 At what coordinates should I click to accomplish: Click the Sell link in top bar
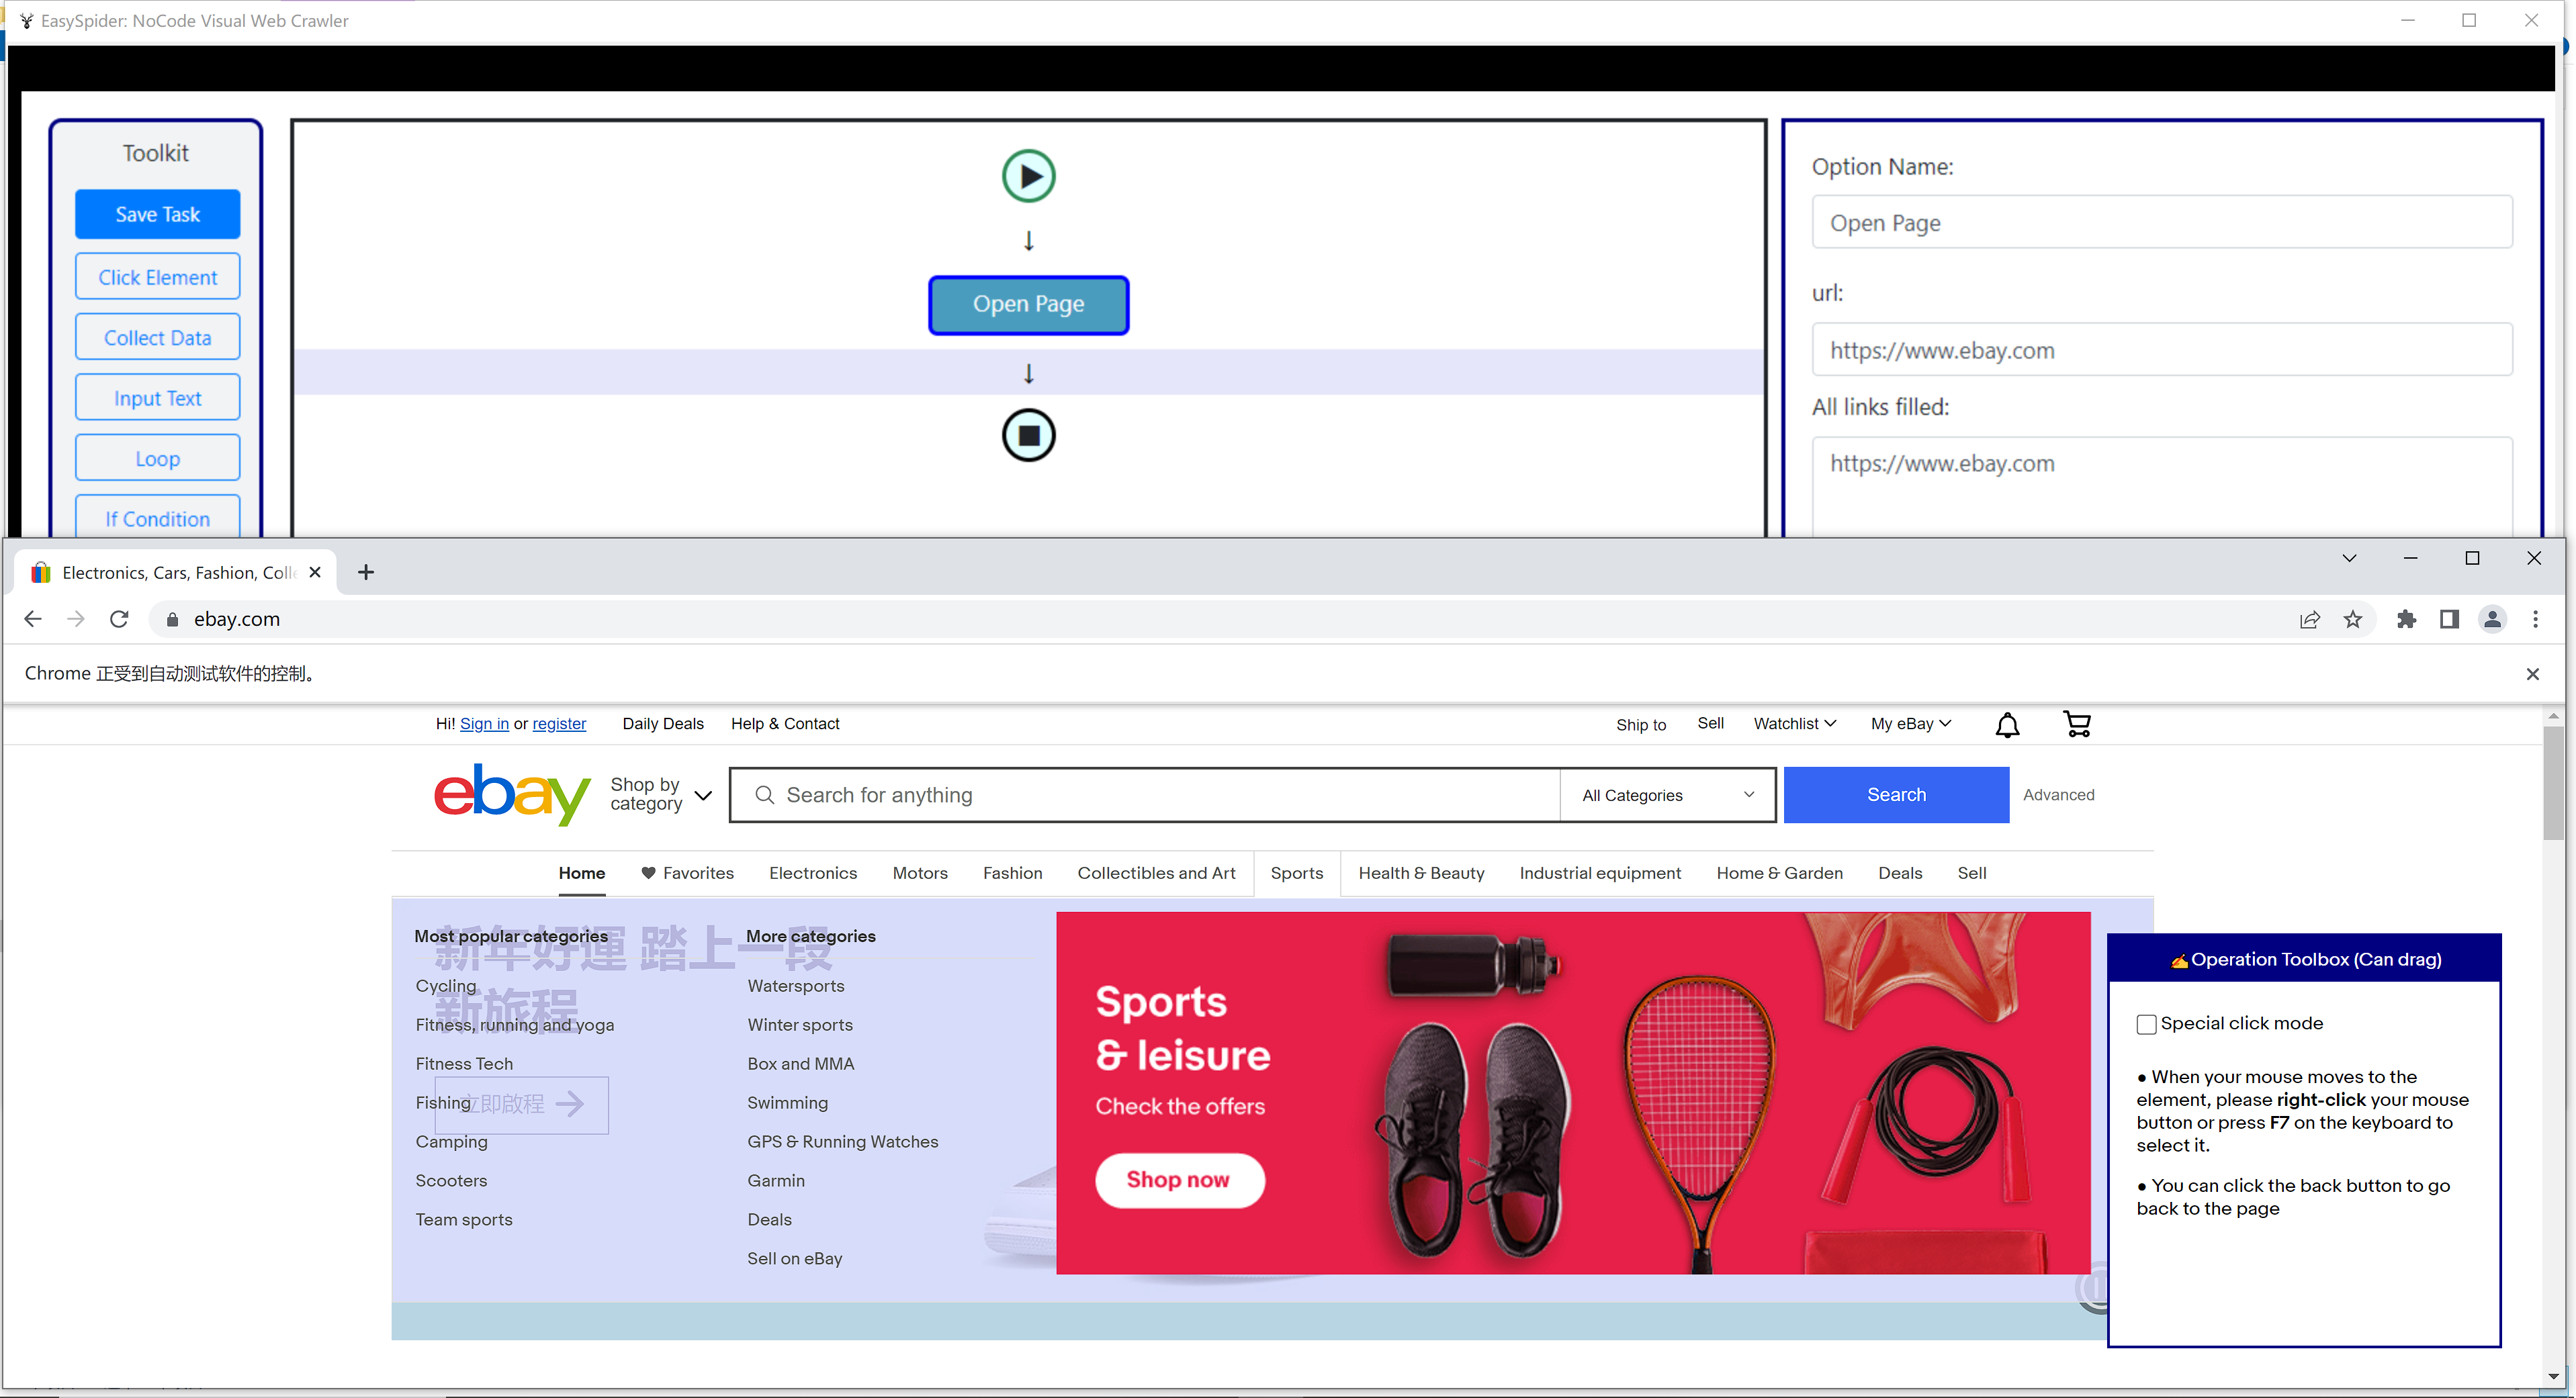pos(1710,723)
